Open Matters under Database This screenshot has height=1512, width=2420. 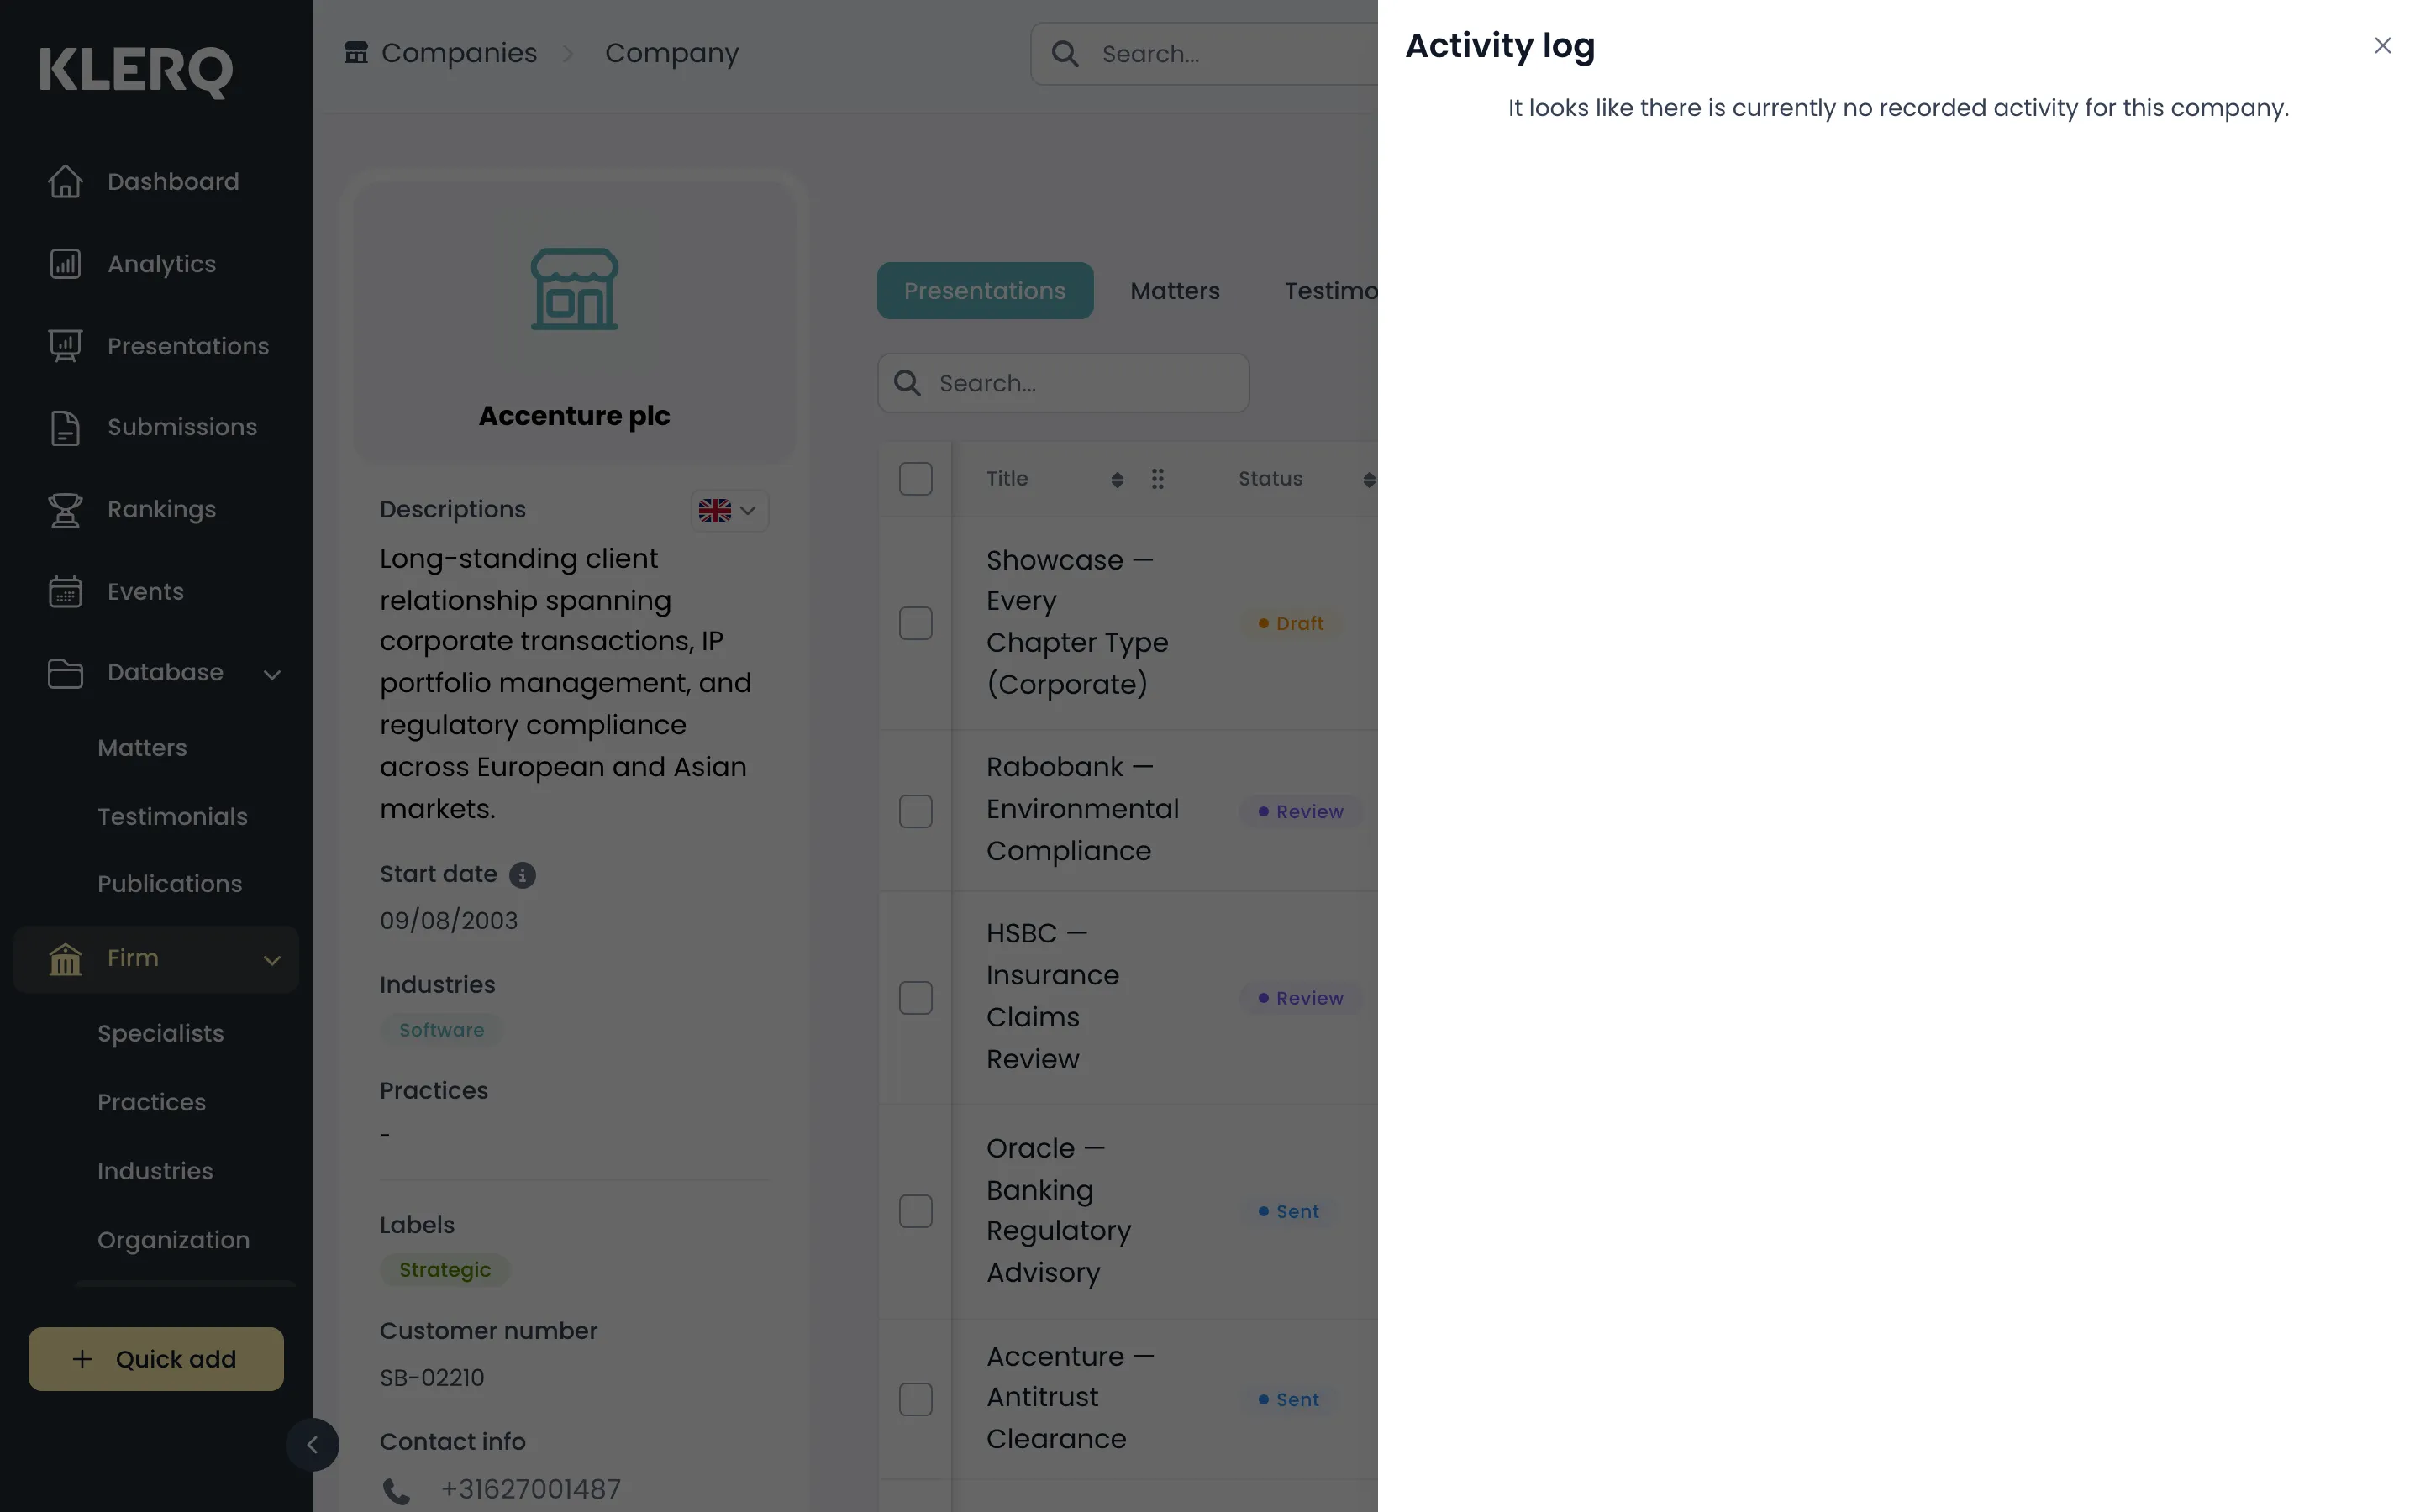tap(142, 748)
